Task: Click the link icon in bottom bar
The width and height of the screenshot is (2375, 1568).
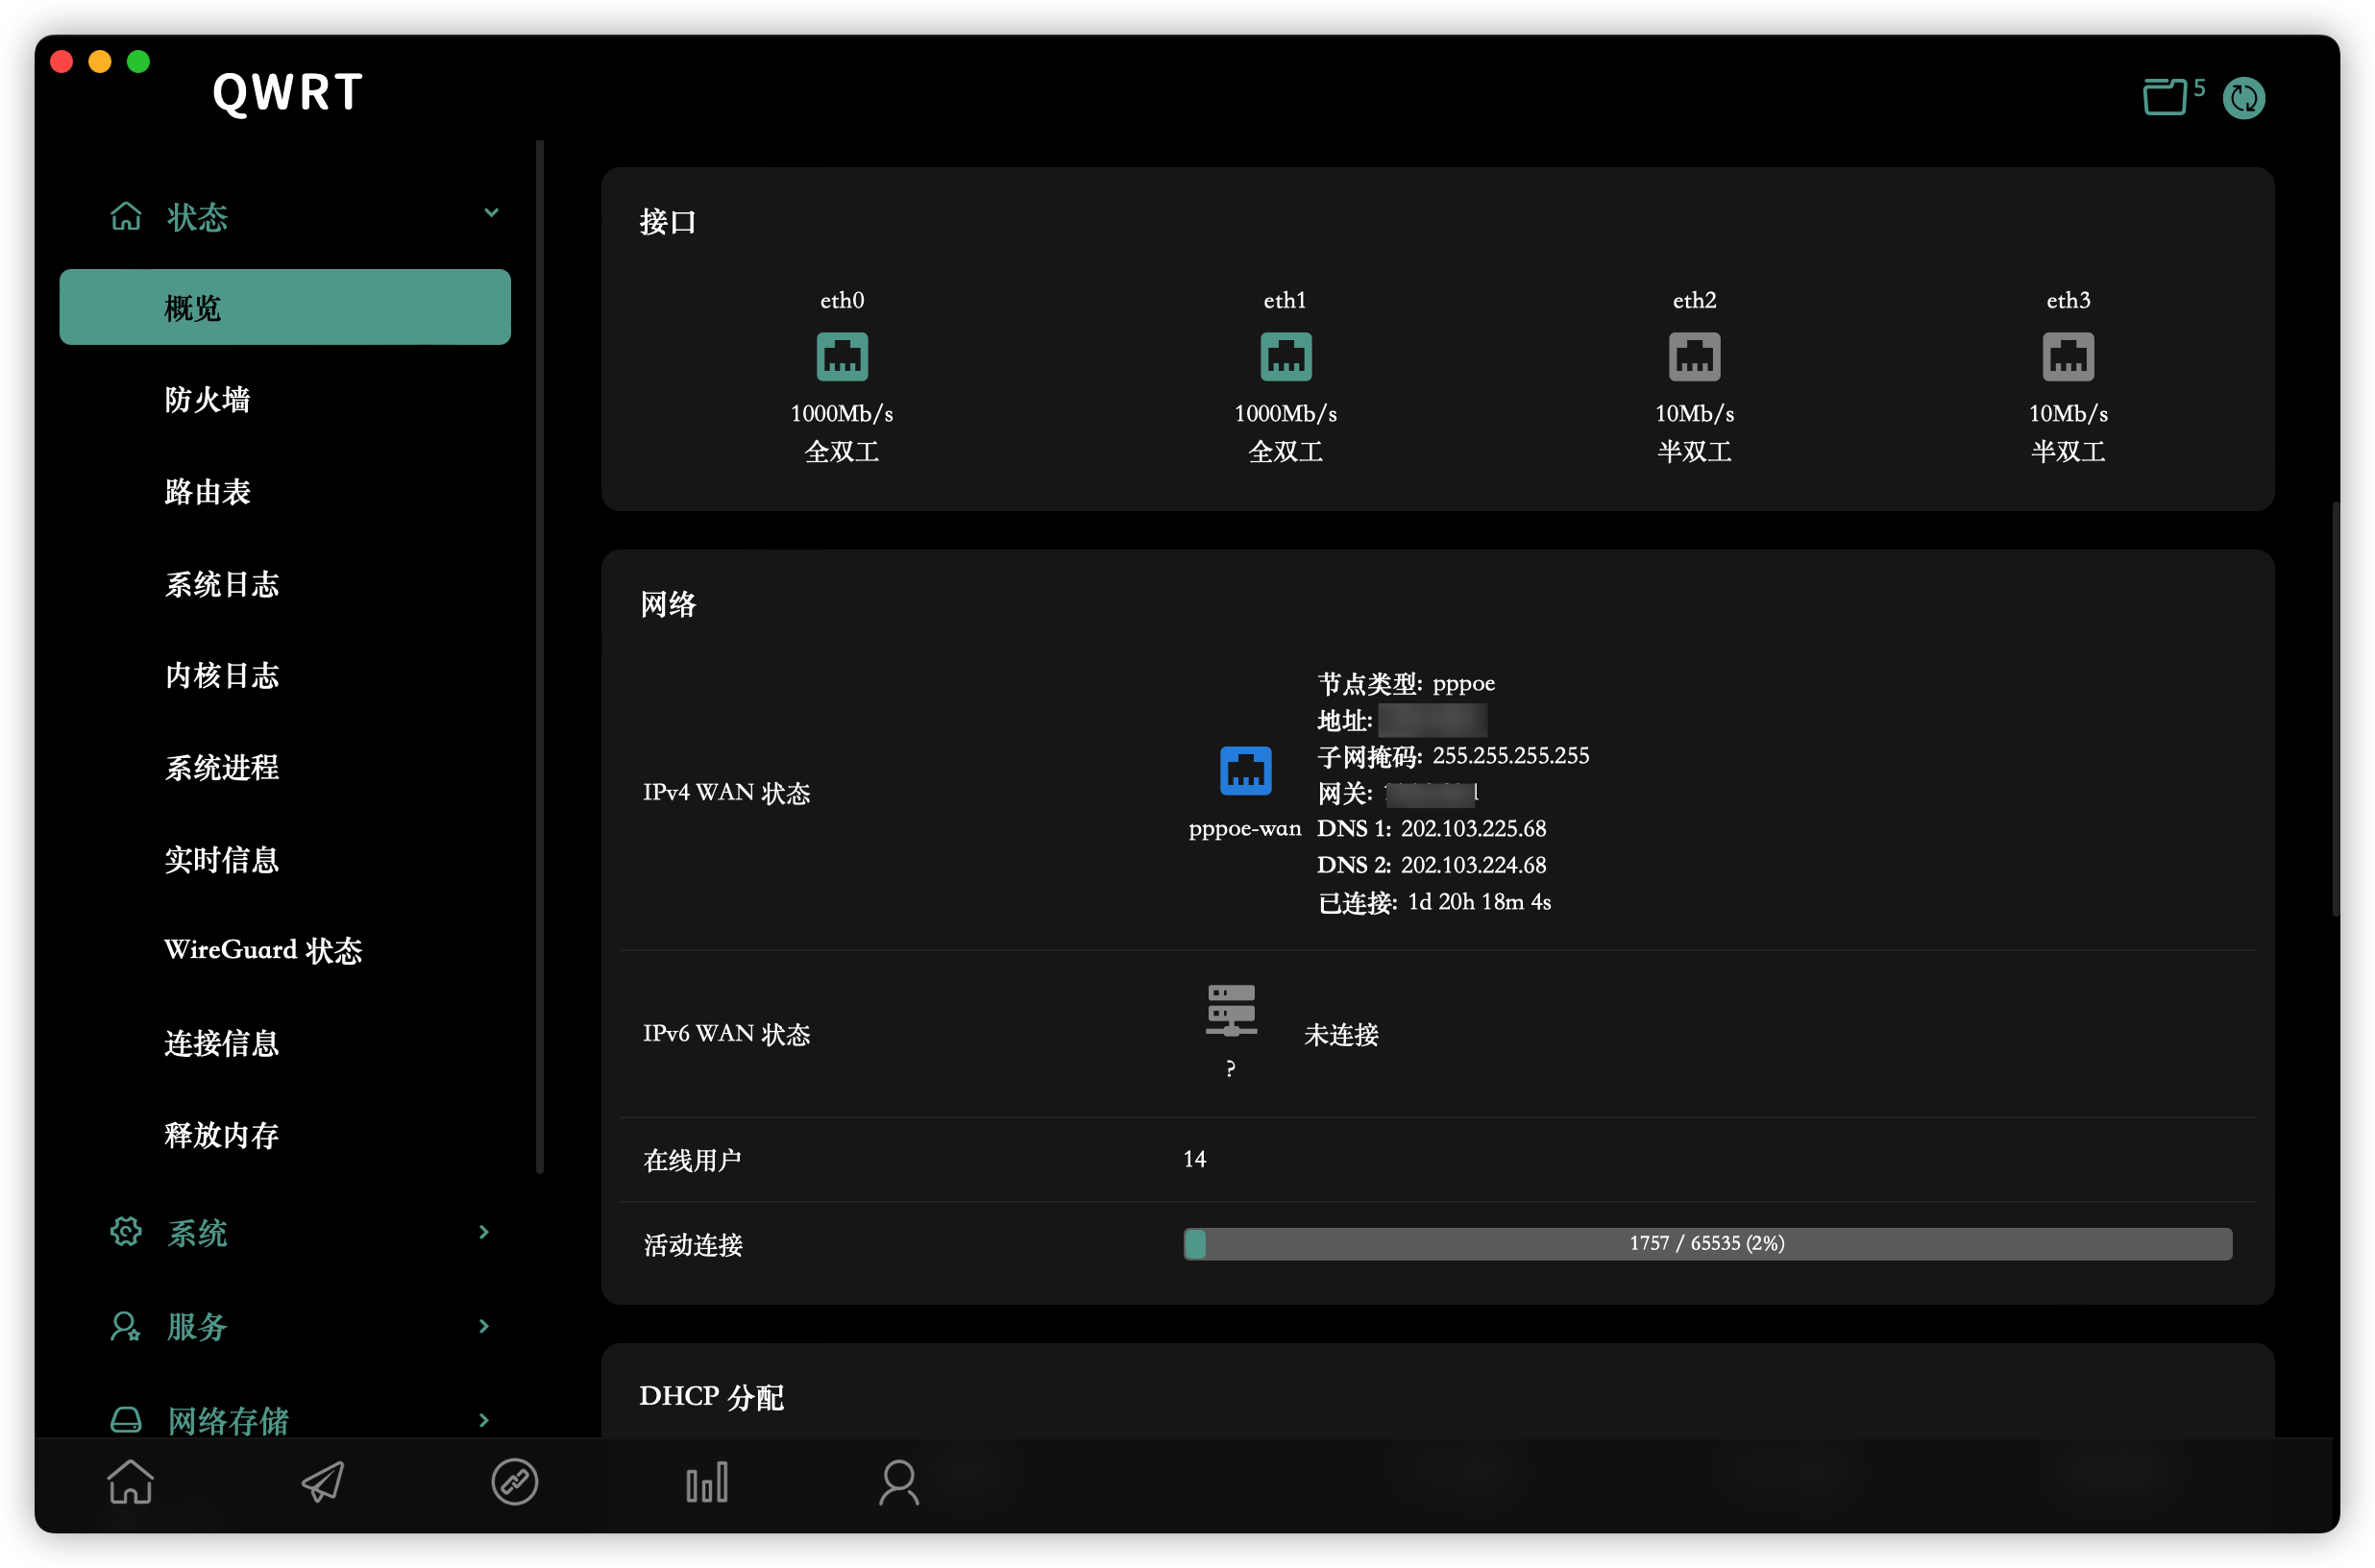Action: point(515,1482)
